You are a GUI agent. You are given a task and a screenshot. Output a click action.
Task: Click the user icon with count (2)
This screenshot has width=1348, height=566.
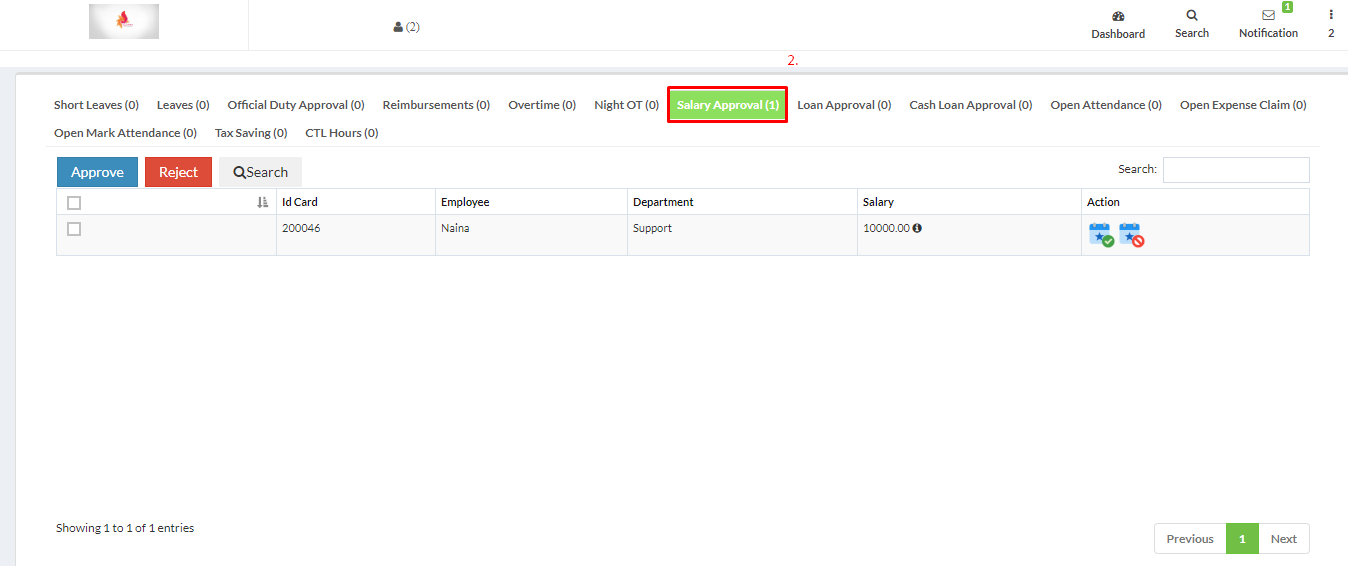coord(406,27)
